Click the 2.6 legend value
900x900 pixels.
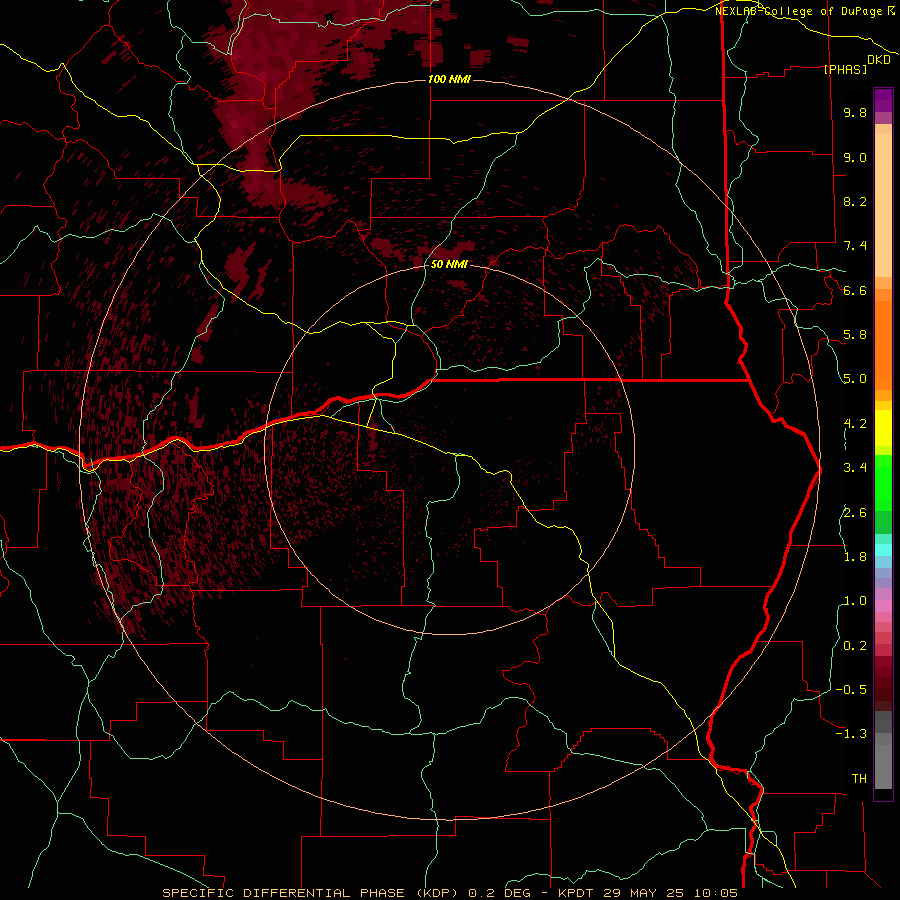click(x=855, y=512)
